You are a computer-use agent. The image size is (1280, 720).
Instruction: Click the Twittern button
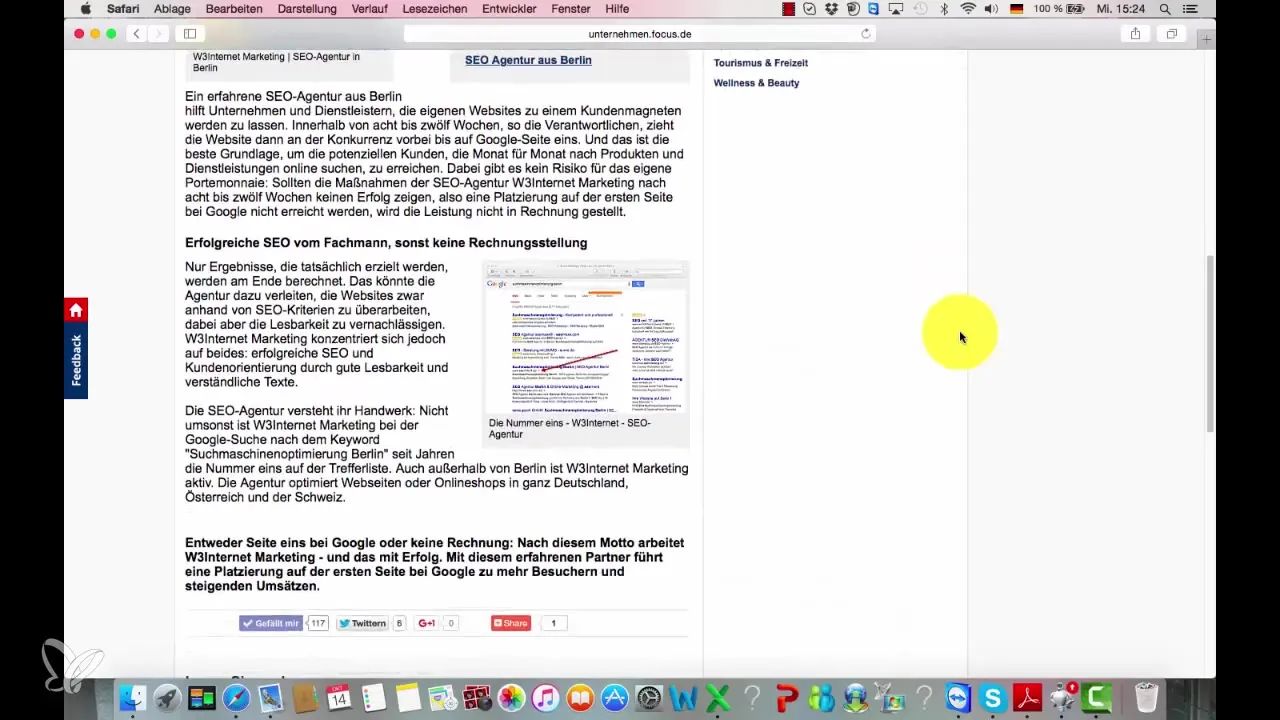[x=362, y=623]
